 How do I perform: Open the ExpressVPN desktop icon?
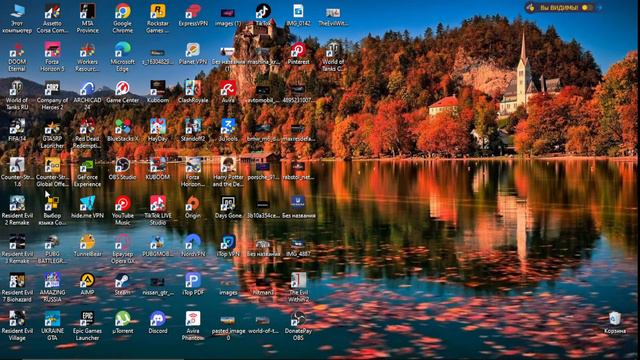pos(193,16)
